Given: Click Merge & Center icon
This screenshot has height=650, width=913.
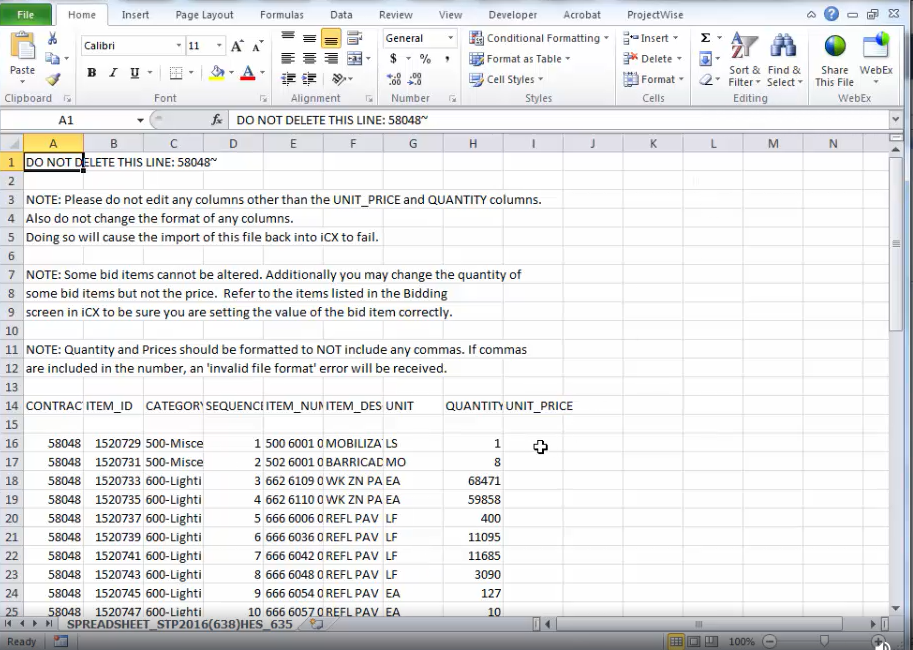Looking at the screenshot, I should point(355,58).
